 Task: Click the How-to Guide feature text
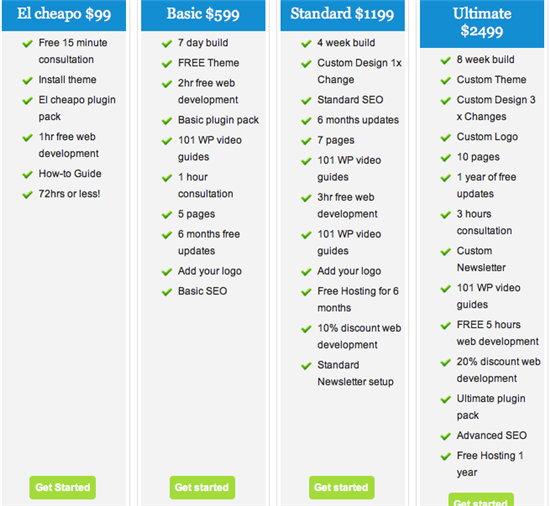70,174
